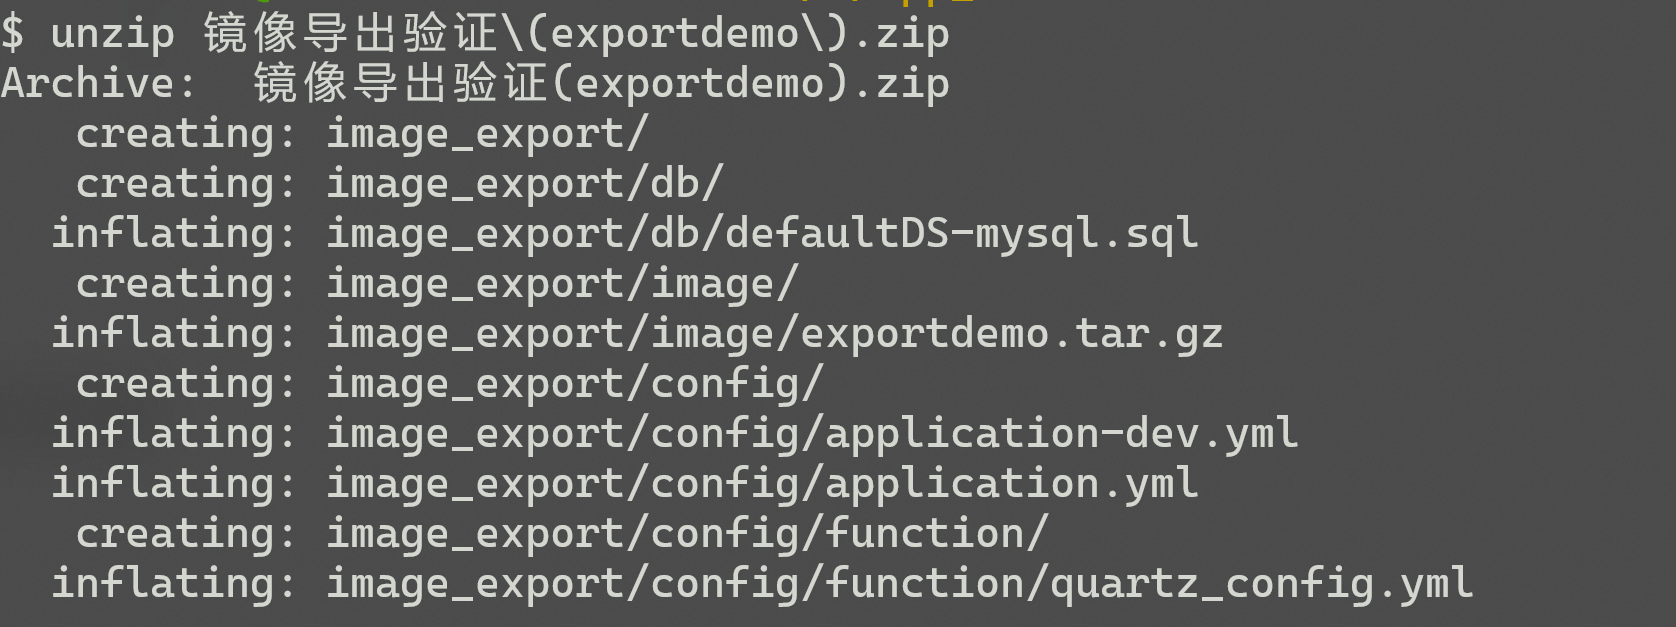Click the first creating: label
This screenshot has height=627, width=1676.
[x=186, y=134]
